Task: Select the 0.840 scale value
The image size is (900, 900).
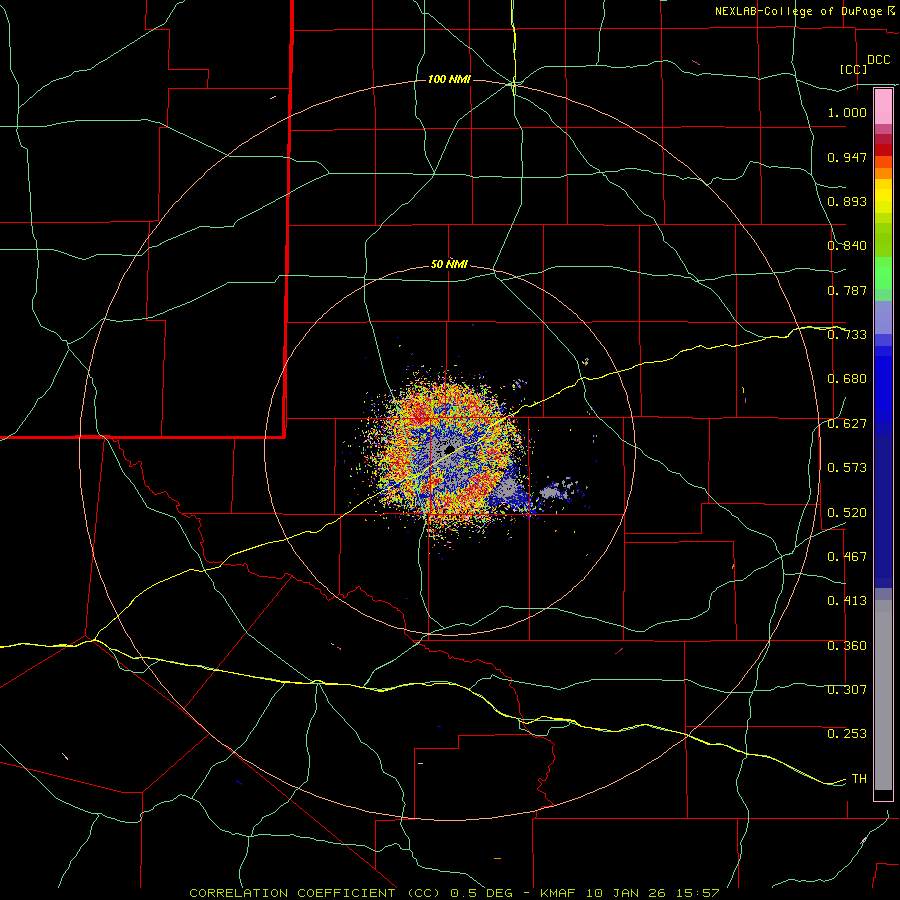Action: pyautogui.click(x=847, y=246)
